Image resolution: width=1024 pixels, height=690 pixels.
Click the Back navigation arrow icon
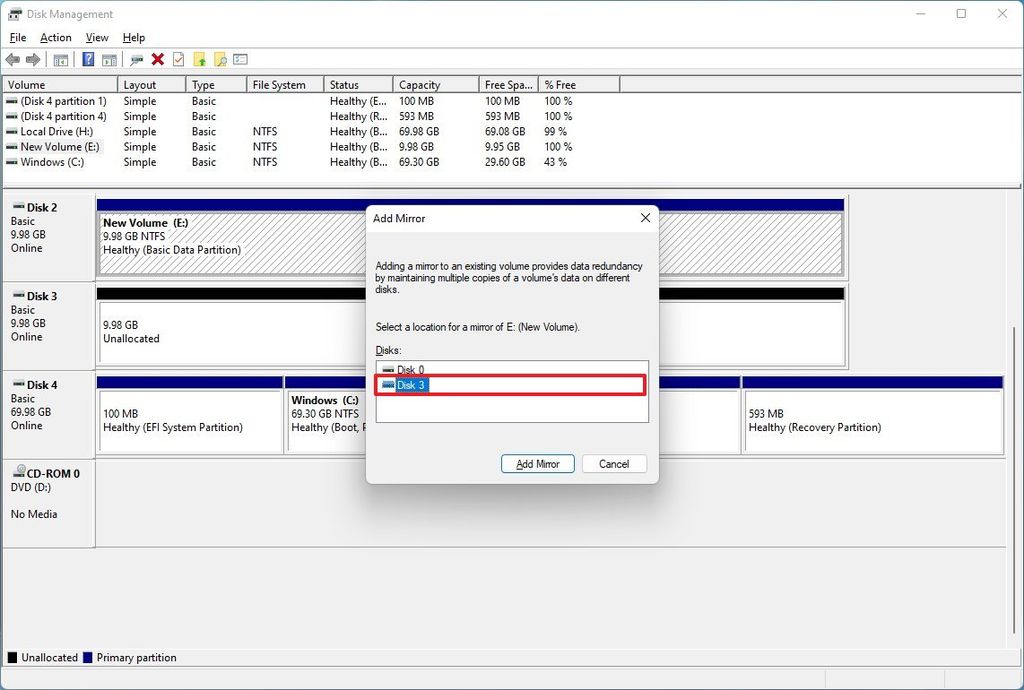[x=13, y=59]
